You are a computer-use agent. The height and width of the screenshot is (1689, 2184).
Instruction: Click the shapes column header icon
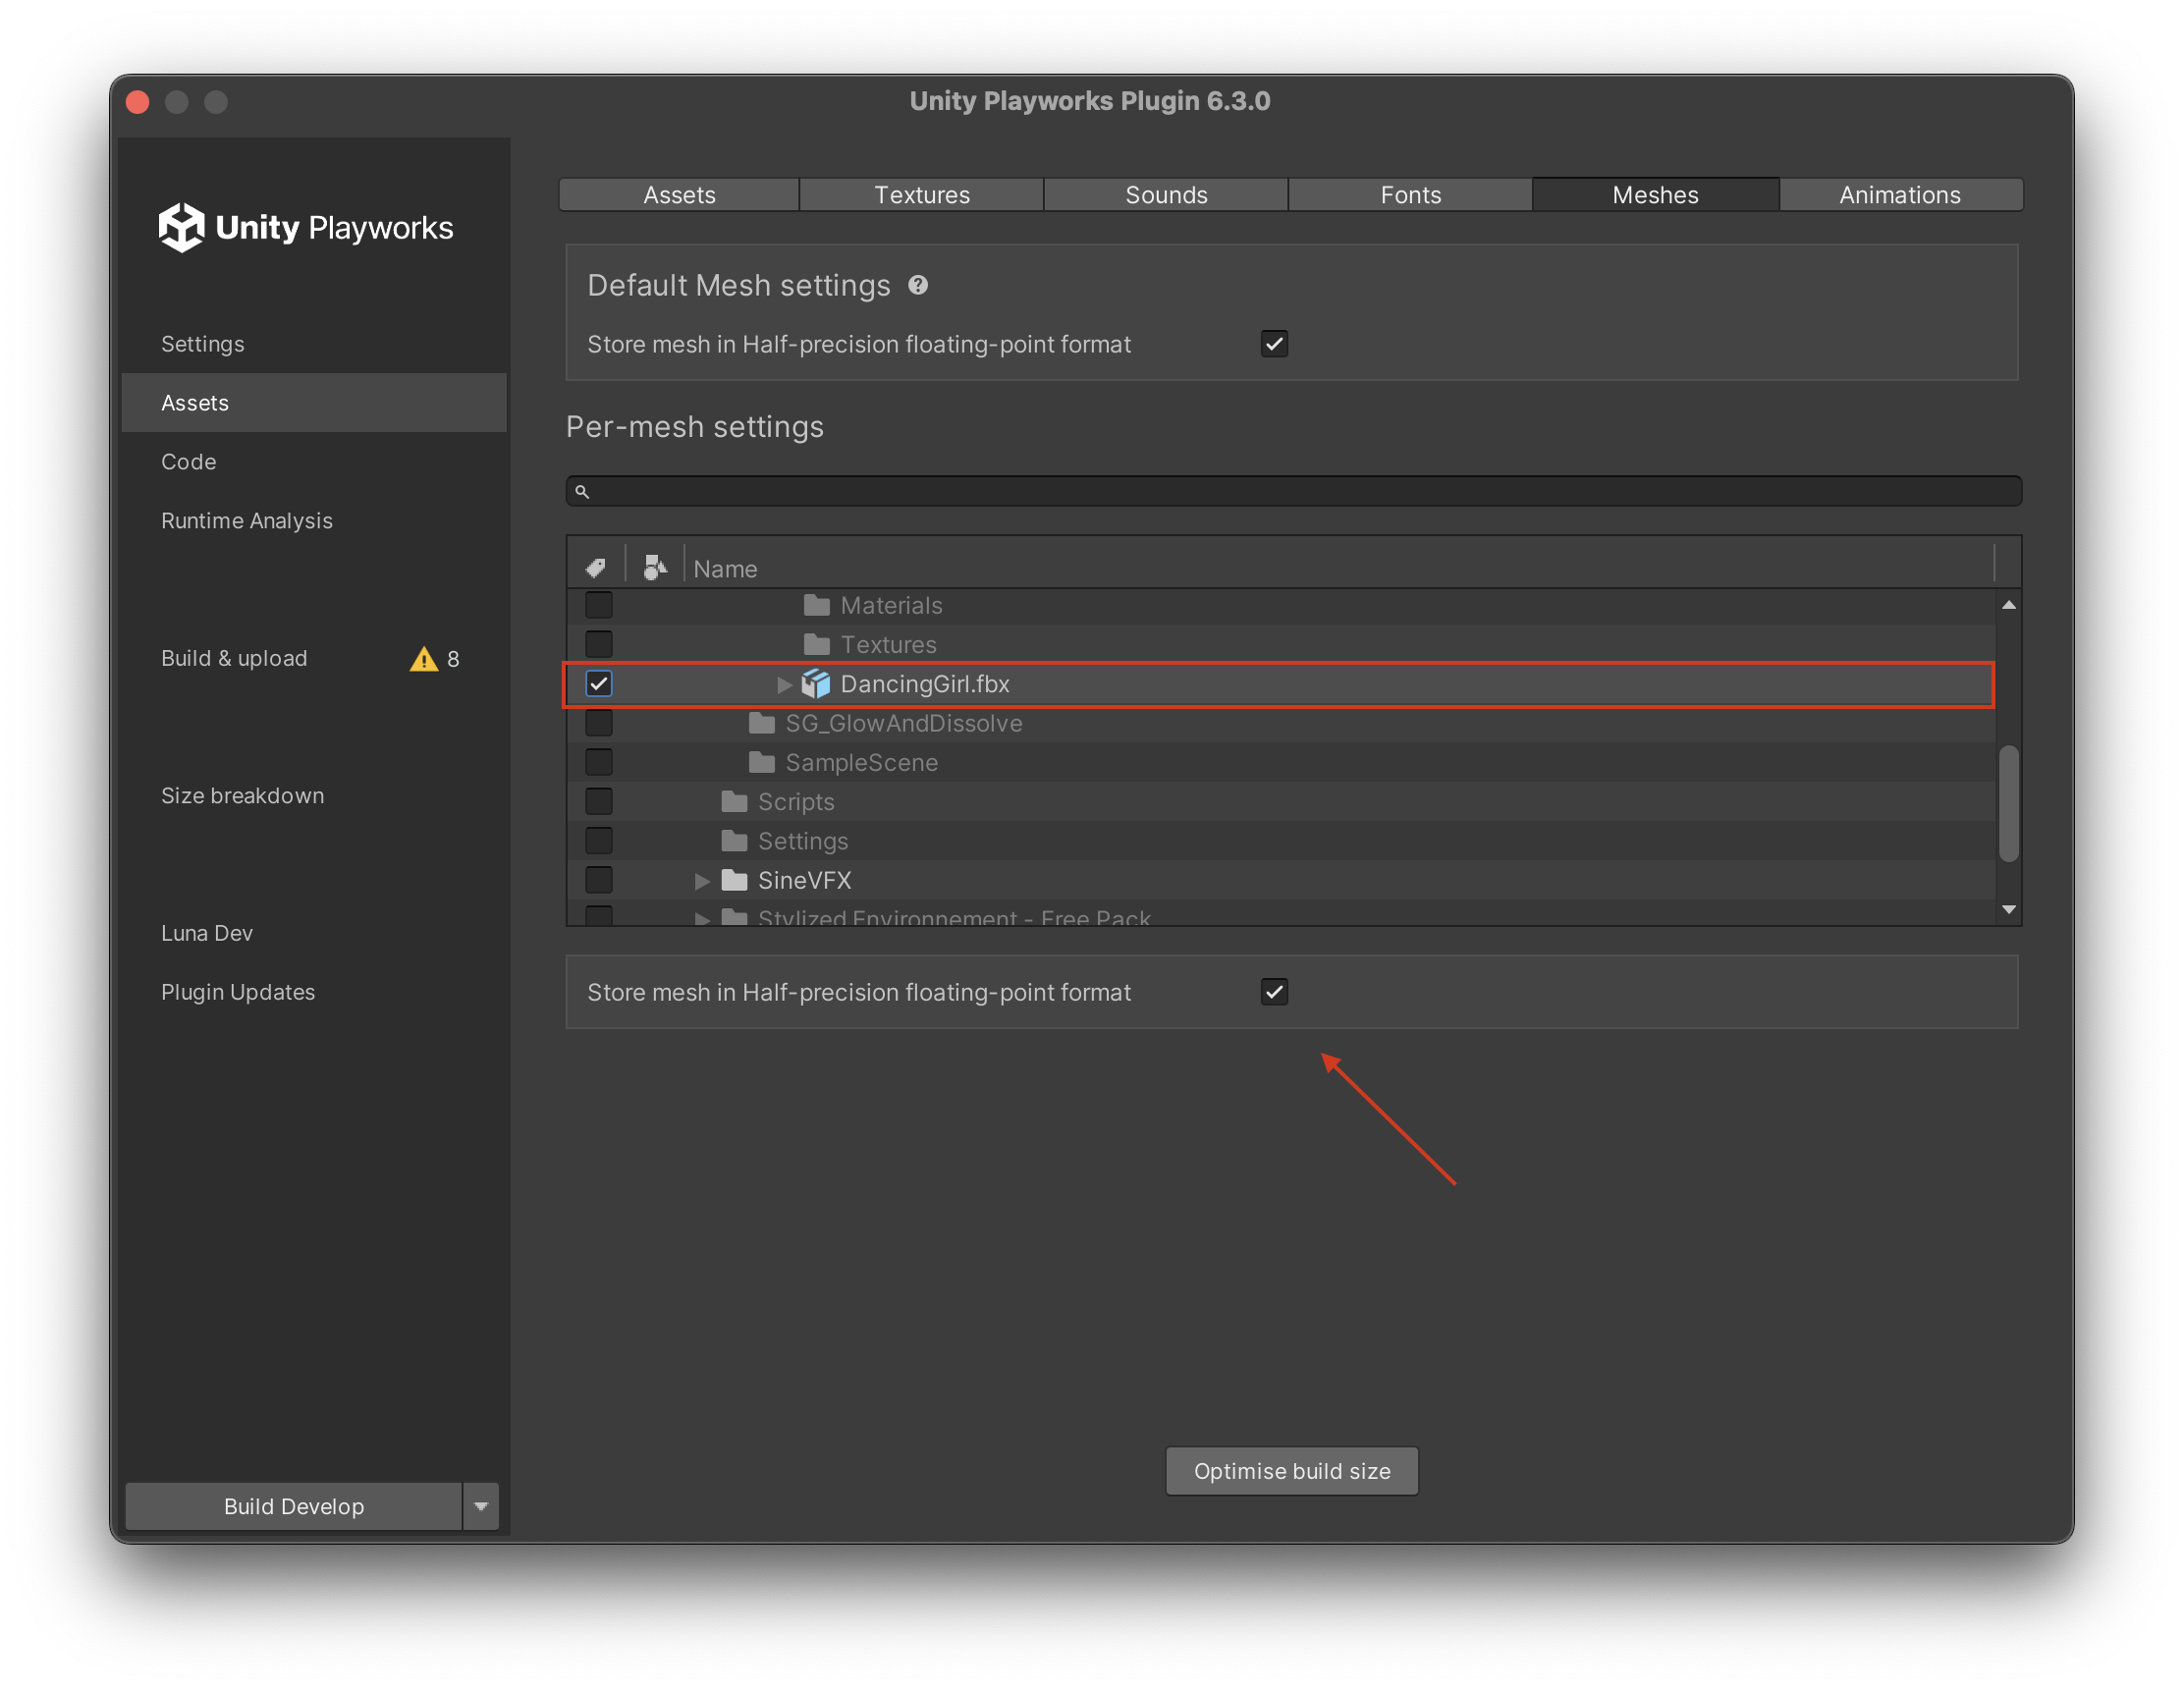pyautogui.click(x=654, y=568)
